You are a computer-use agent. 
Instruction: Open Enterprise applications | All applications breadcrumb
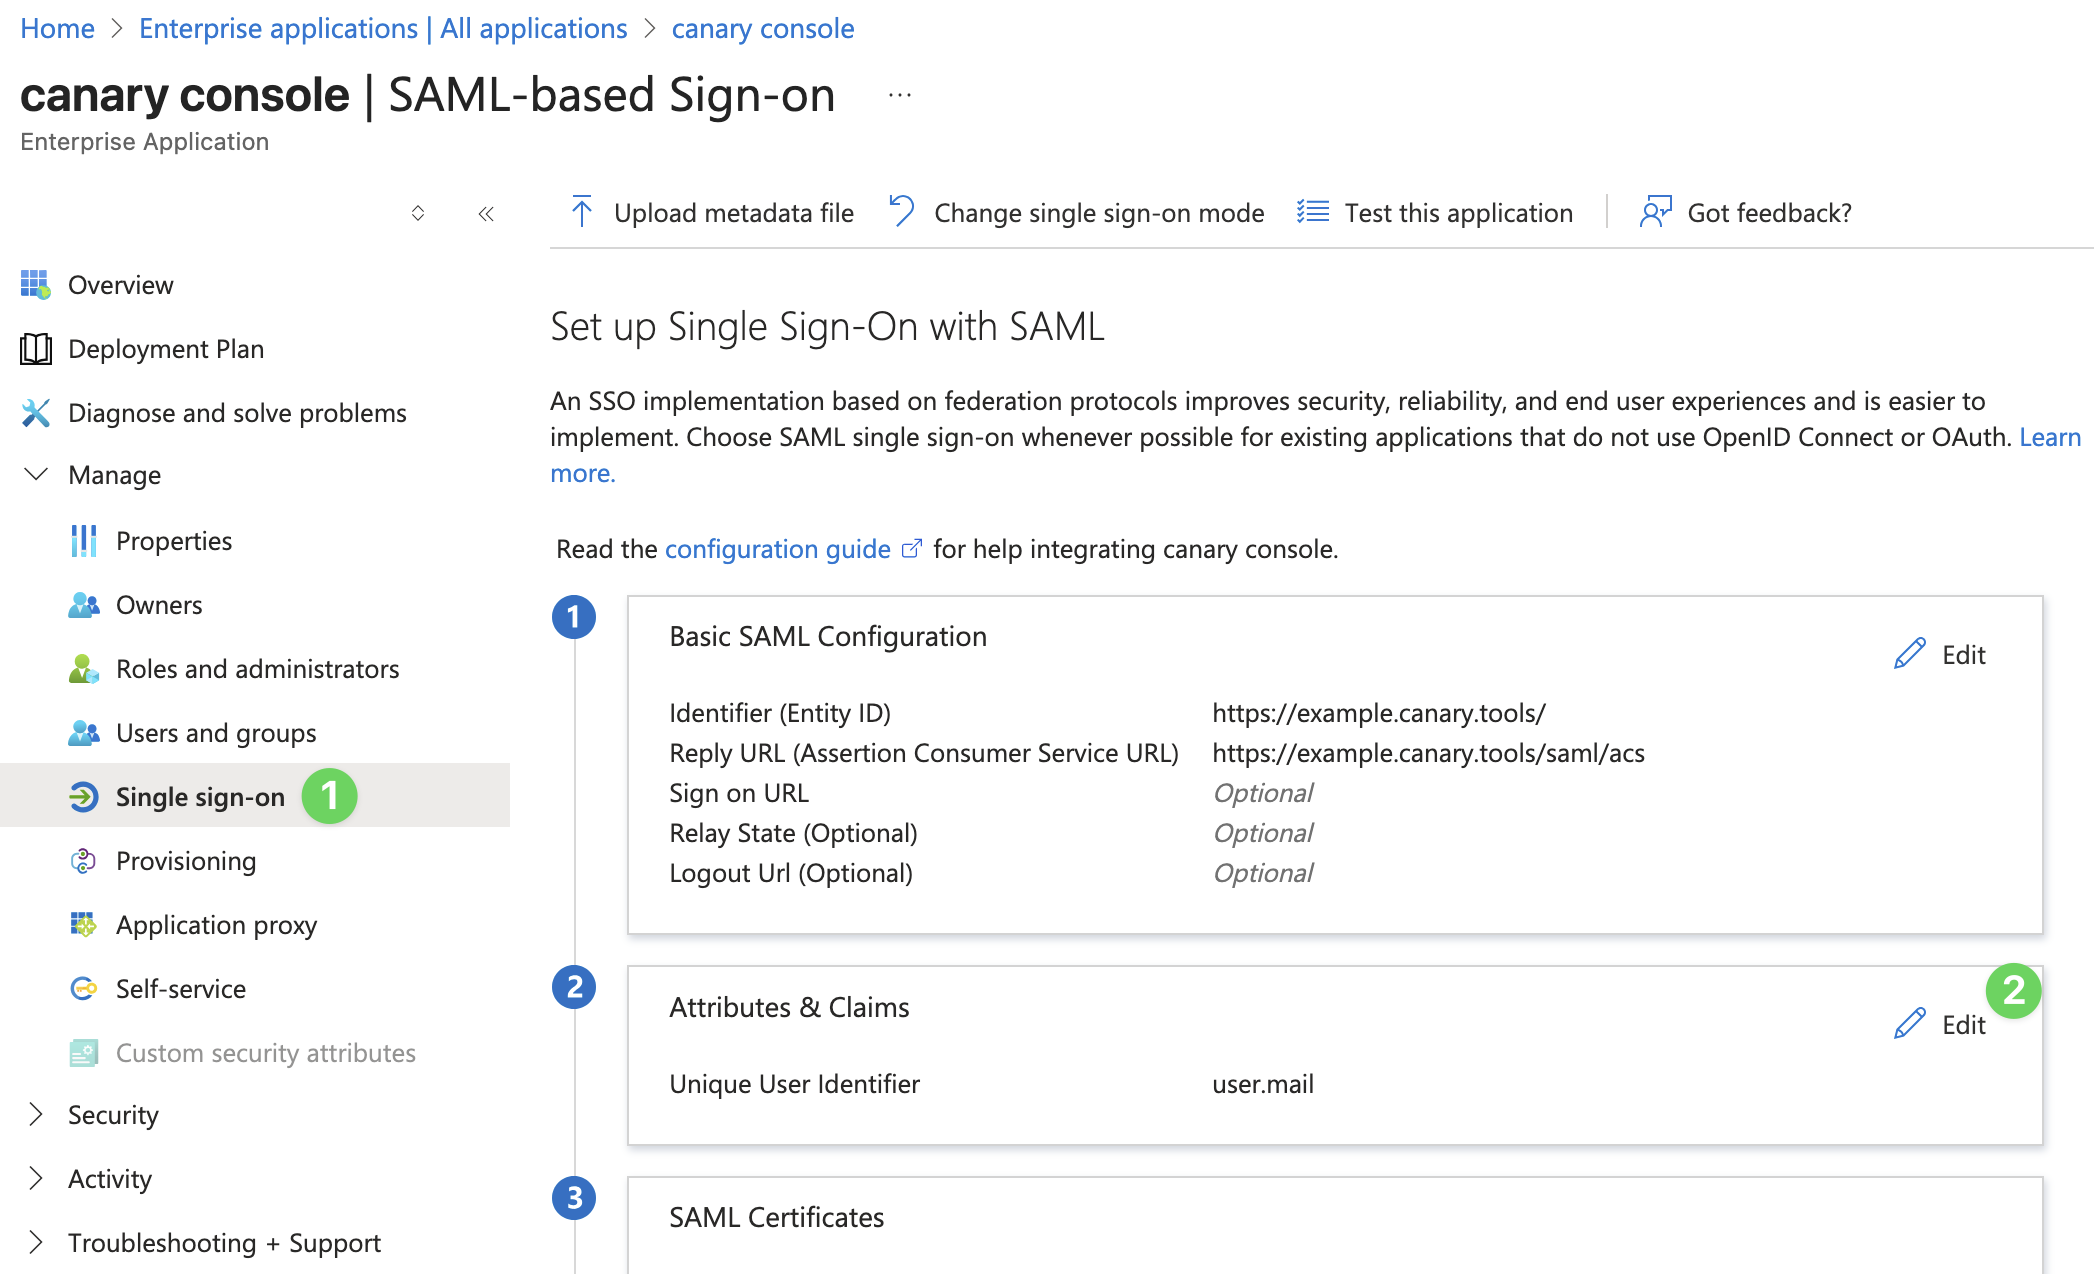click(x=383, y=28)
